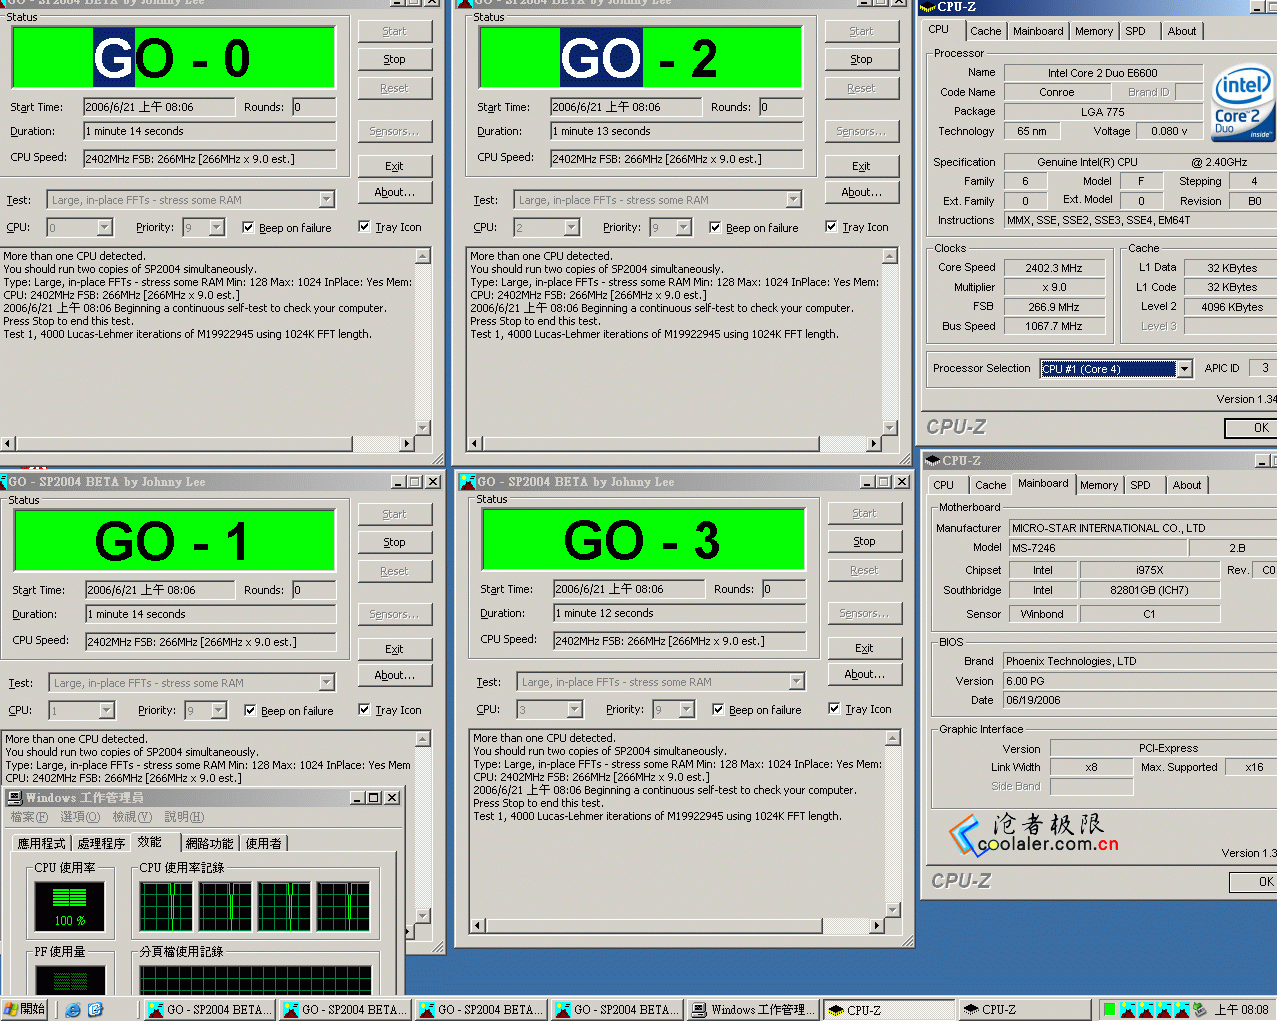Toggle Beep on failure in GO - 1 window
Screen dimensions: 1277x1021
(250, 711)
